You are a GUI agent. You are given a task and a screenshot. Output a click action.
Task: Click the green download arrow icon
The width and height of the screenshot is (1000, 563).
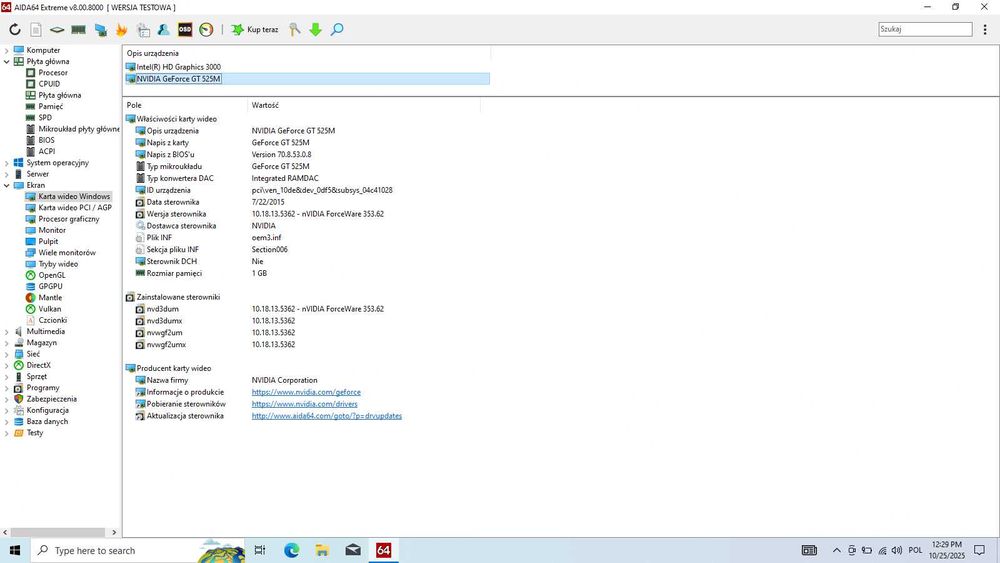pyautogui.click(x=315, y=29)
